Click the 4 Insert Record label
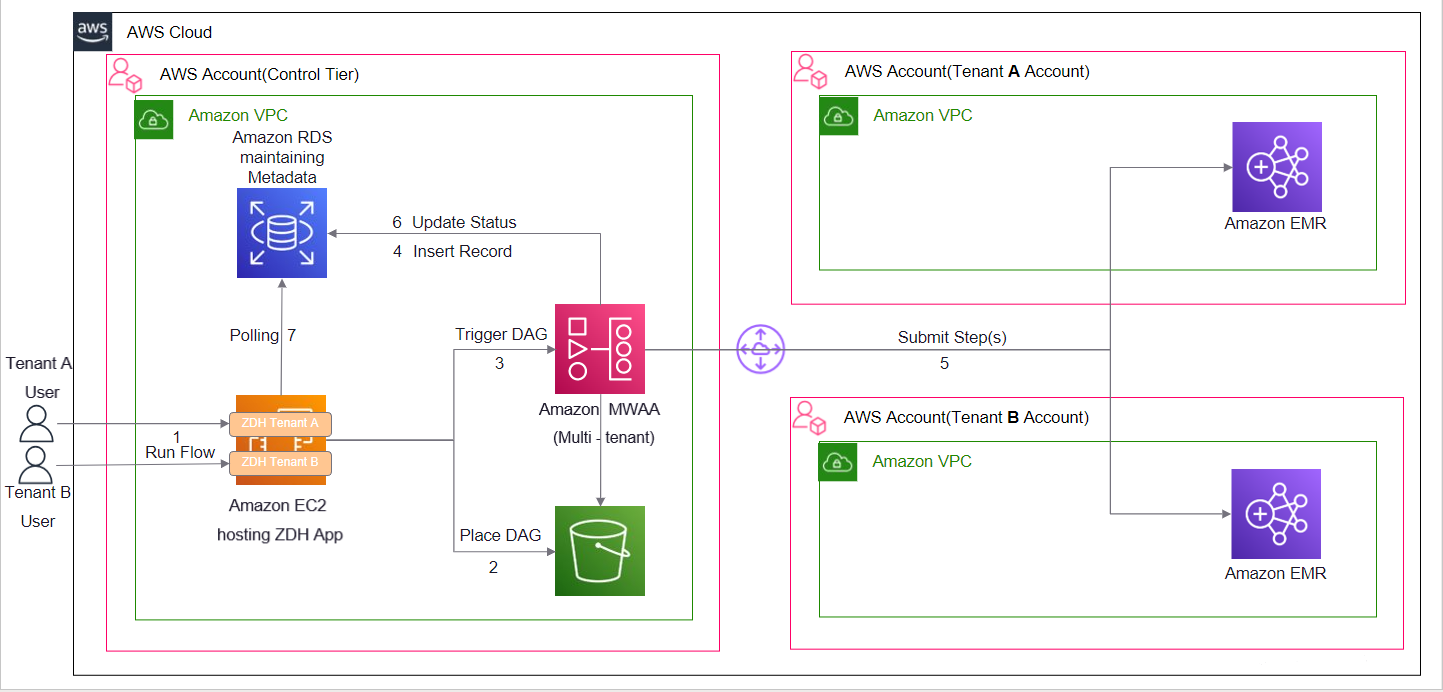Screen dimensions: 1443x692 click(x=452, y=251)
